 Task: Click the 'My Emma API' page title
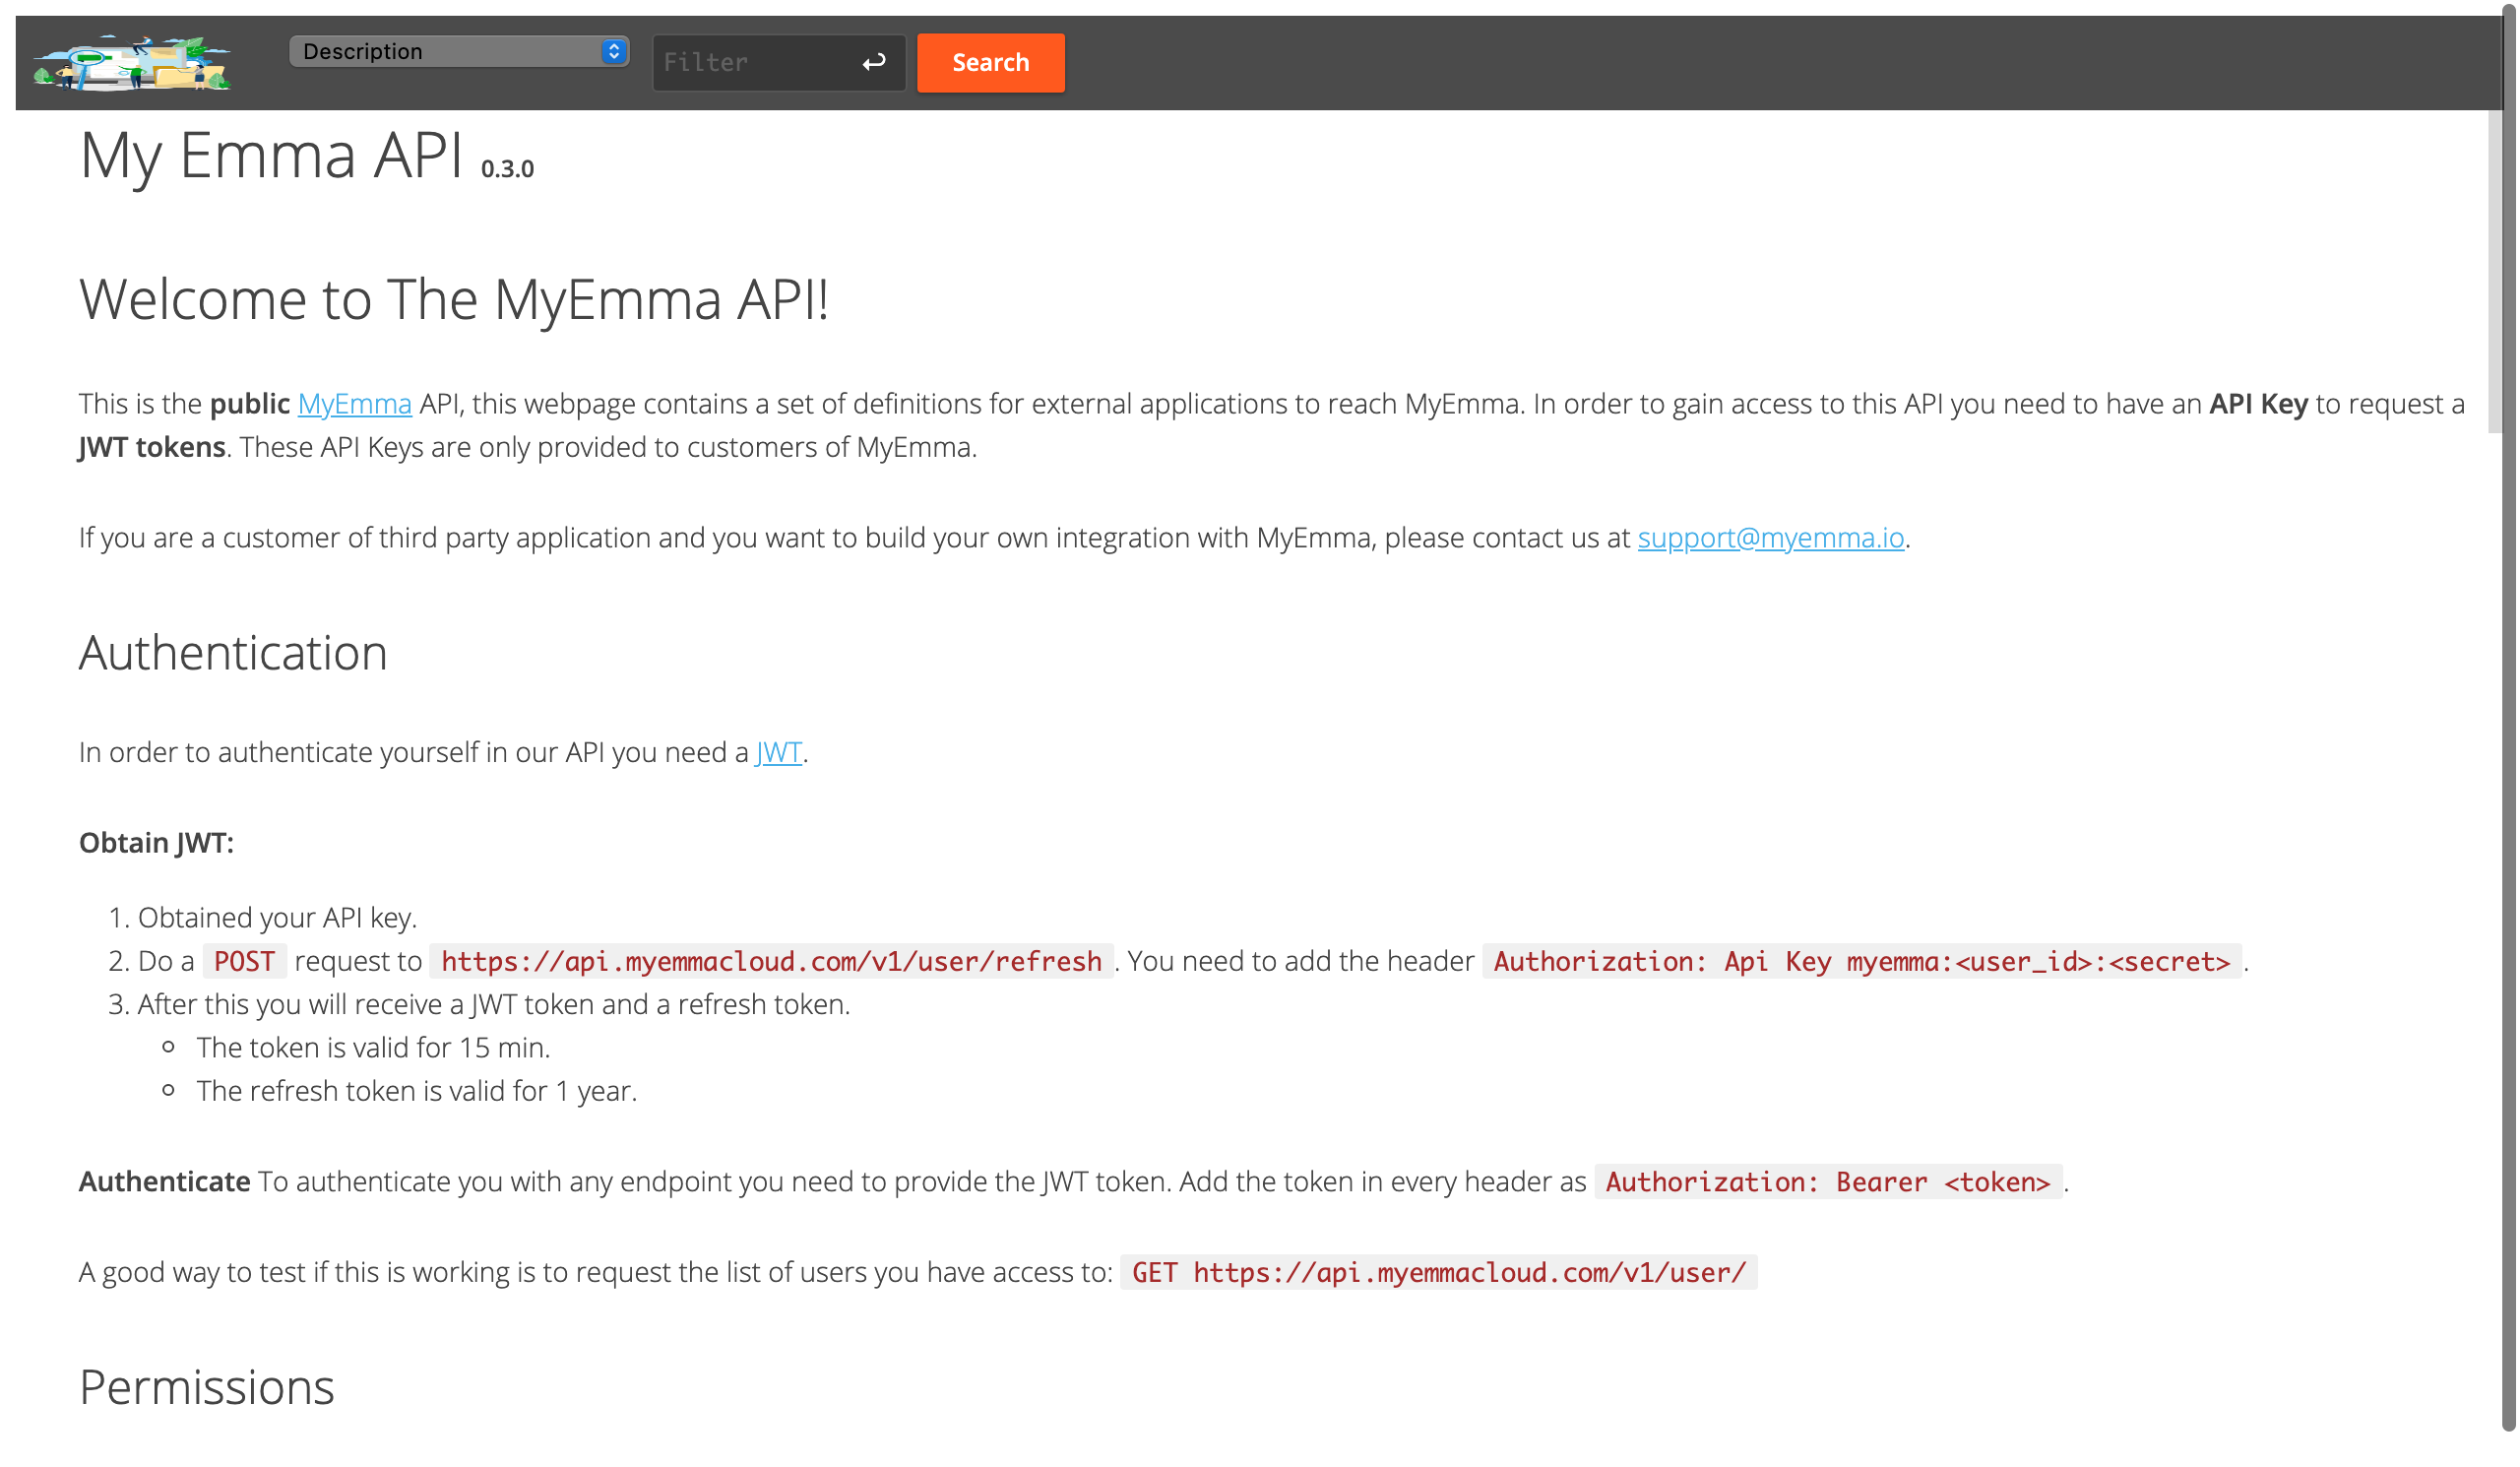click(271, 155)
